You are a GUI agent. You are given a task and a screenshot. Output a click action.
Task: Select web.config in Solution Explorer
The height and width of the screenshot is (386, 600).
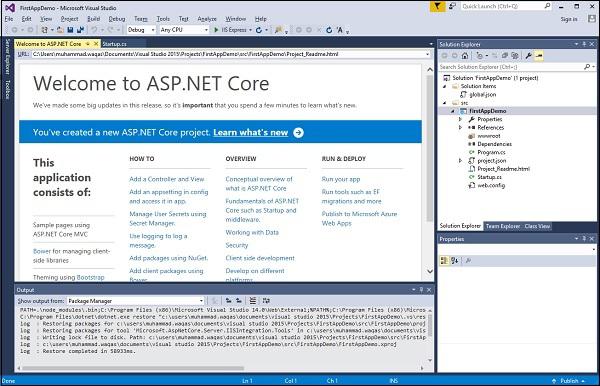491,186
